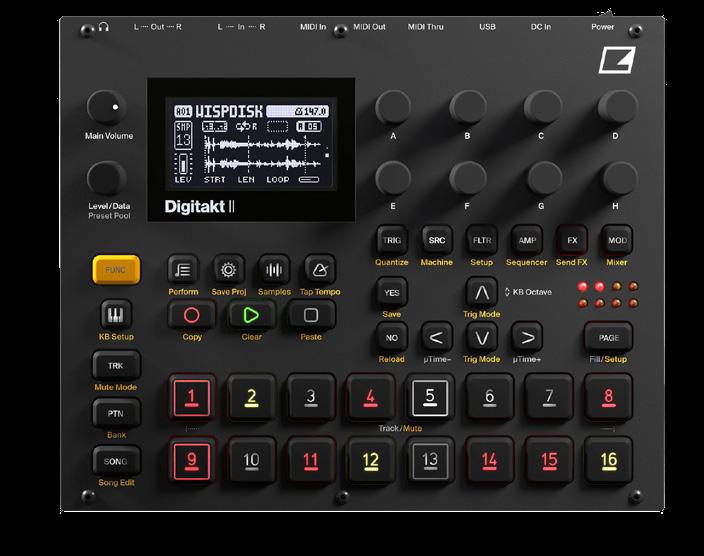Start playback with the green play button
This screenshot has height=556, width=704.
pos(251,315)
